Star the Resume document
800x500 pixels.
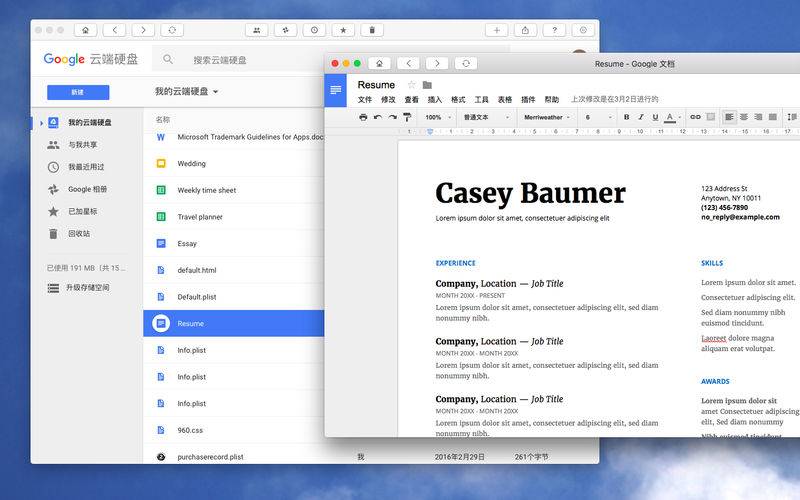[411, 85]
